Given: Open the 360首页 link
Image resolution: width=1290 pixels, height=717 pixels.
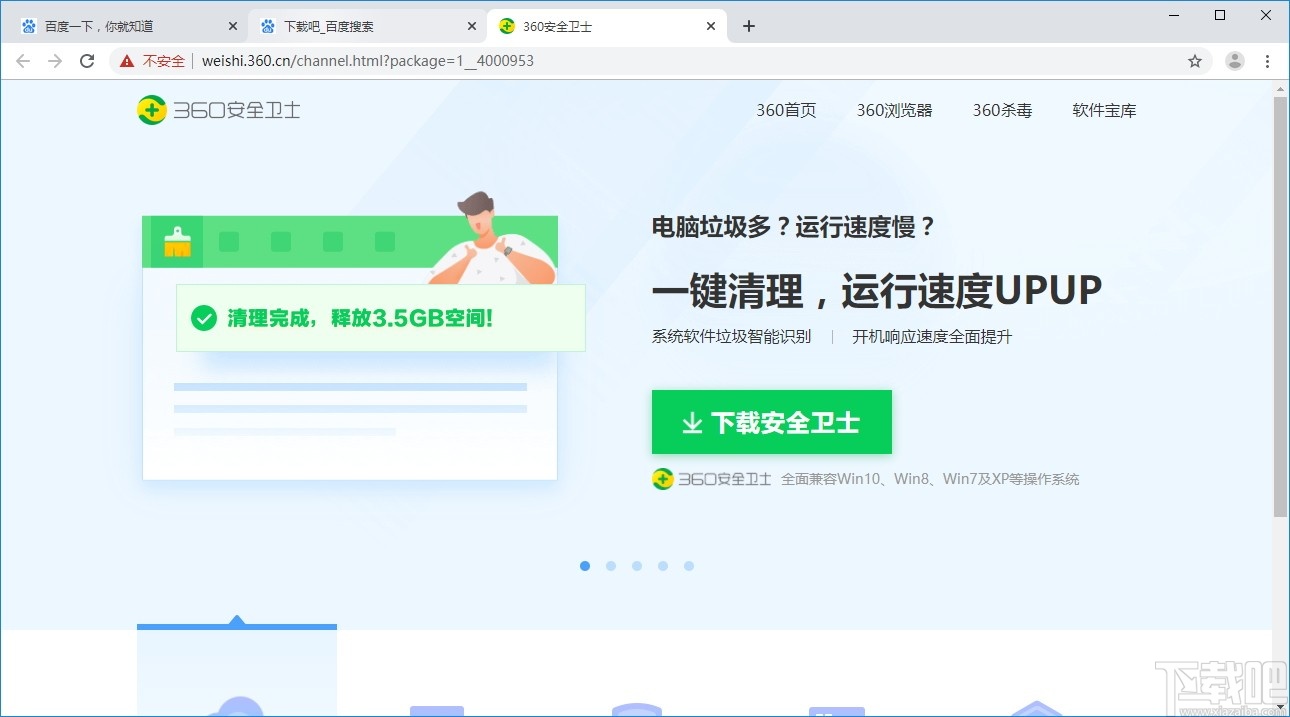Looking at the screenshot, I should 786,111.
